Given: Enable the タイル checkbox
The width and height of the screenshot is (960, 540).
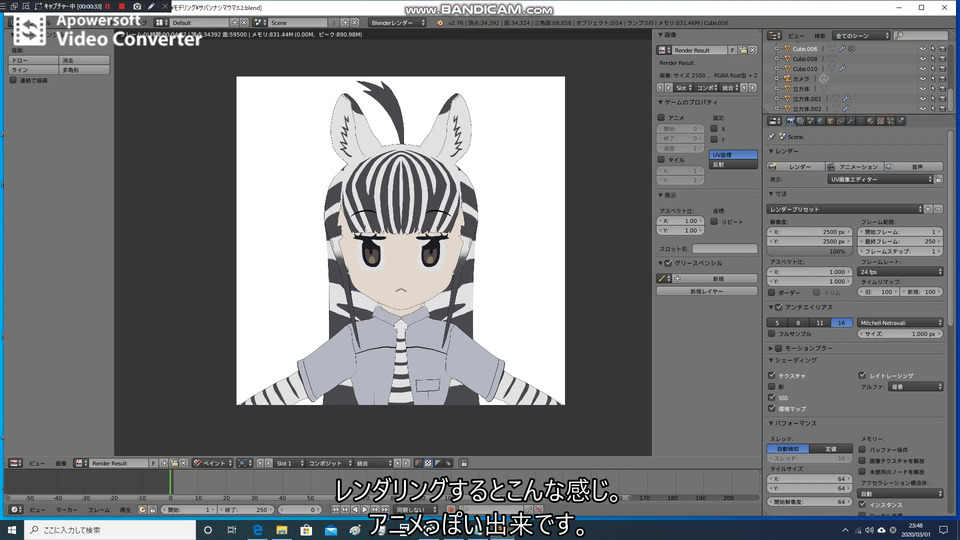Looking at the screenshot, I should coord(661,160).
